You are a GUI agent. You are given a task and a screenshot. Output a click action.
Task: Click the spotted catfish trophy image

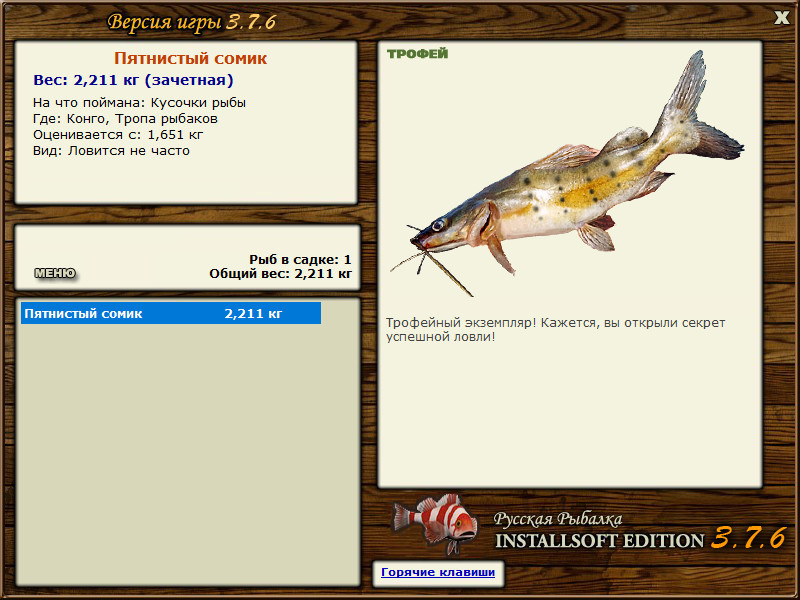coord(566,173)
